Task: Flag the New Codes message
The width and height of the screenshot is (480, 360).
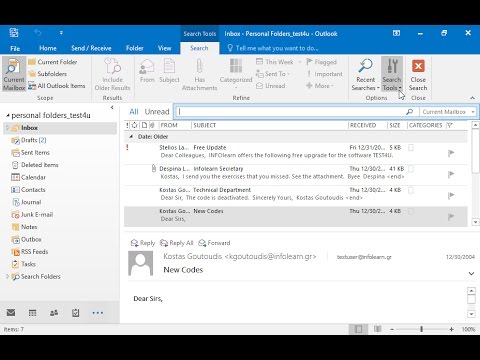Action: tap(451, 217)
